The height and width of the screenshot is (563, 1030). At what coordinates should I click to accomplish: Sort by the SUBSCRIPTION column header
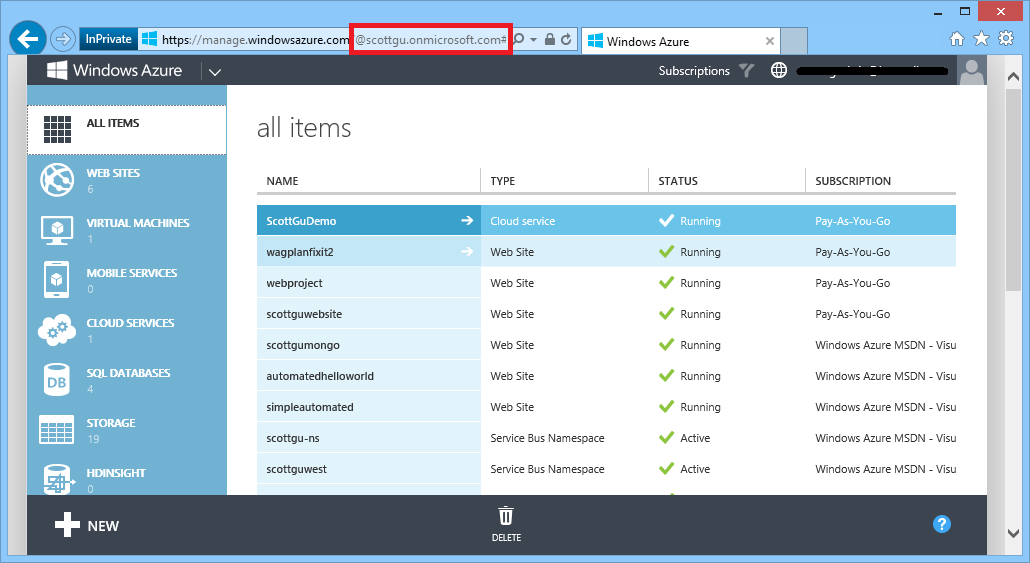click(x=853, y=181)
